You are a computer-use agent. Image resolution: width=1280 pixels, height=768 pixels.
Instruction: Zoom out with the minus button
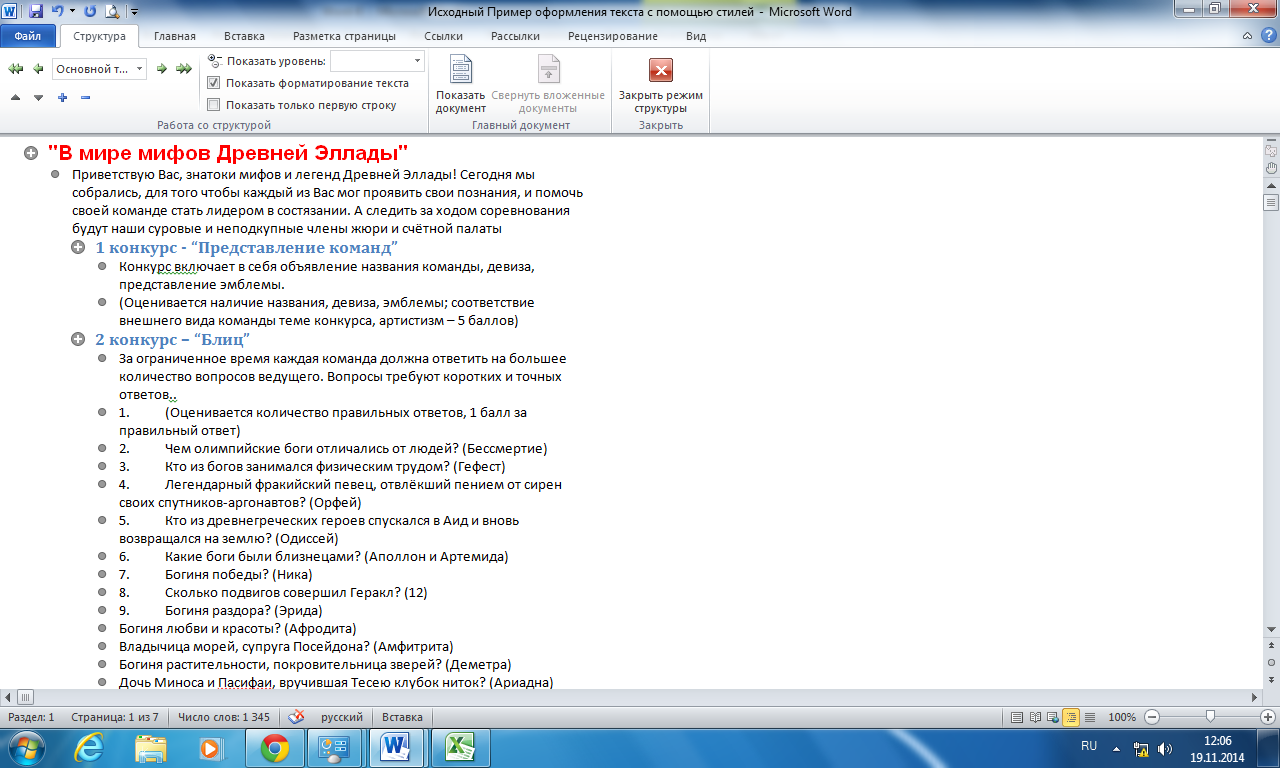pyautogui.click(x=1152, y=717)
